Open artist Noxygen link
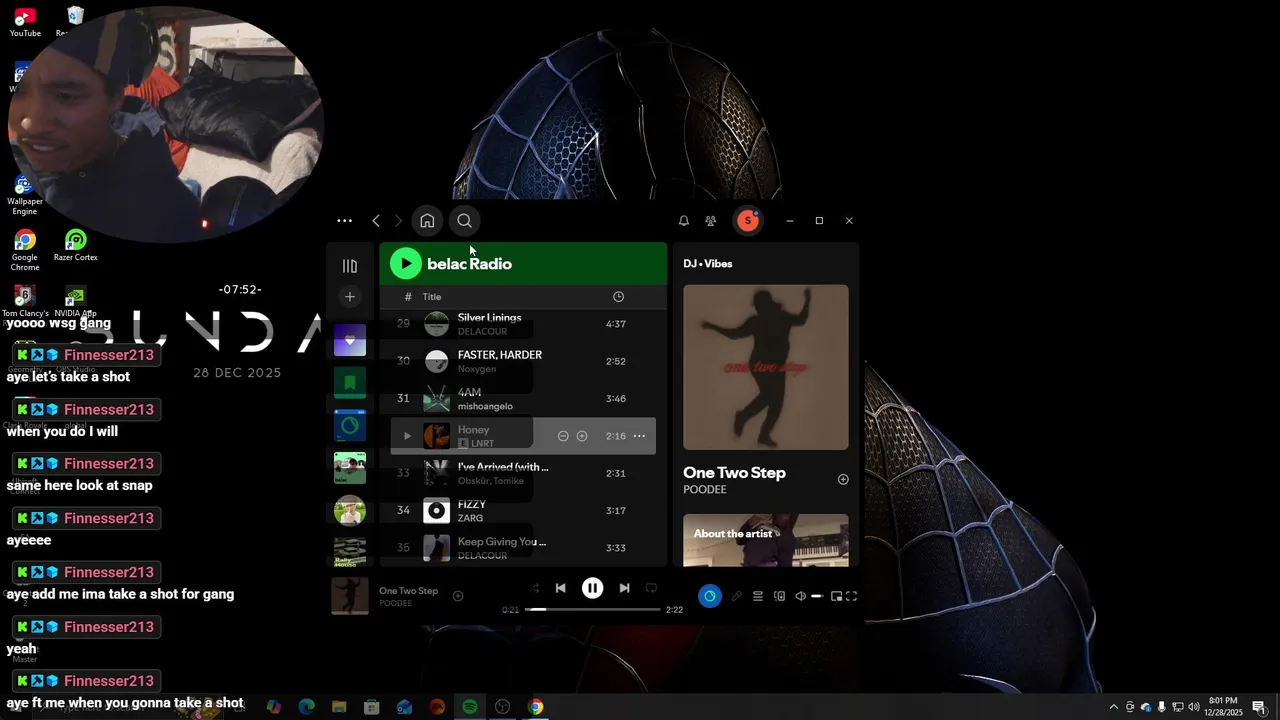Image resolution: width=1280 pixels, height=720 pixels. (x=477, y=369)
